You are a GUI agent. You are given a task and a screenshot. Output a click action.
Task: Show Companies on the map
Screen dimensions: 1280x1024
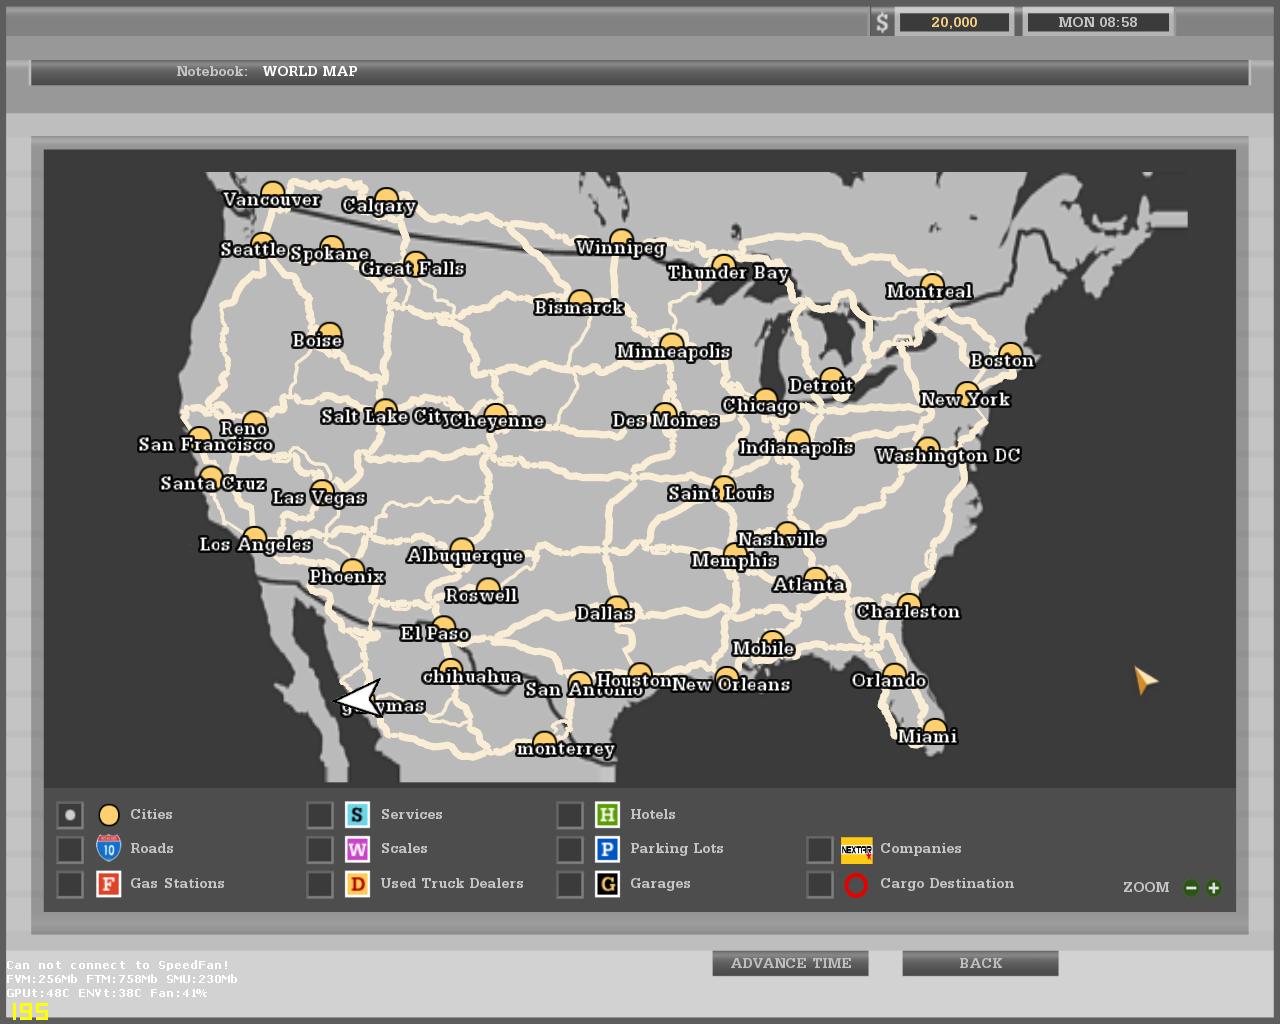pyautogui.click(x=820, y=849)
